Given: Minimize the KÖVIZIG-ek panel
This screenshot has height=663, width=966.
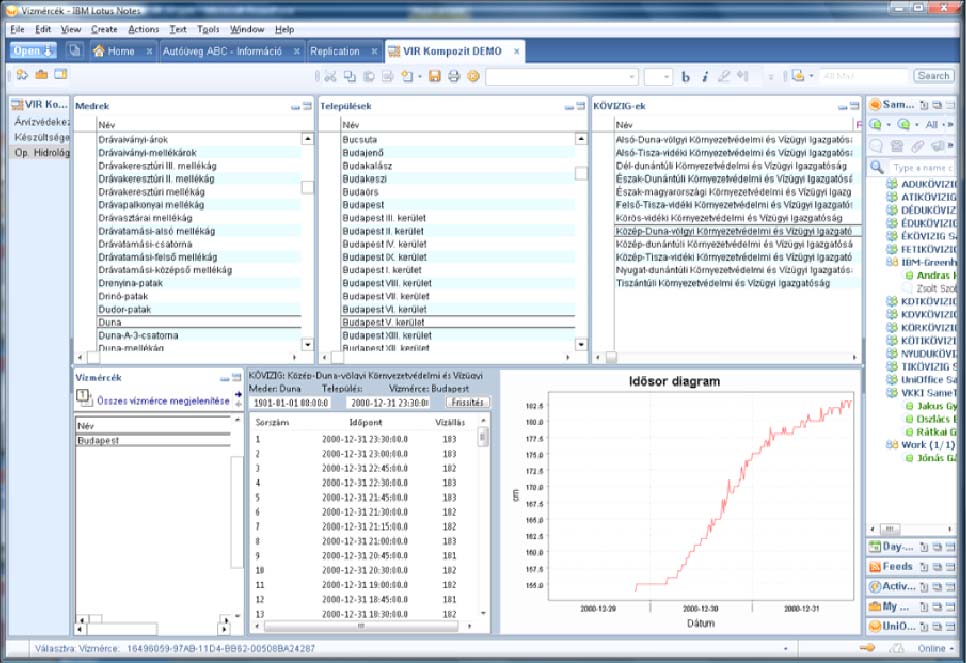Looking at the screenshot, I should 842,107.
